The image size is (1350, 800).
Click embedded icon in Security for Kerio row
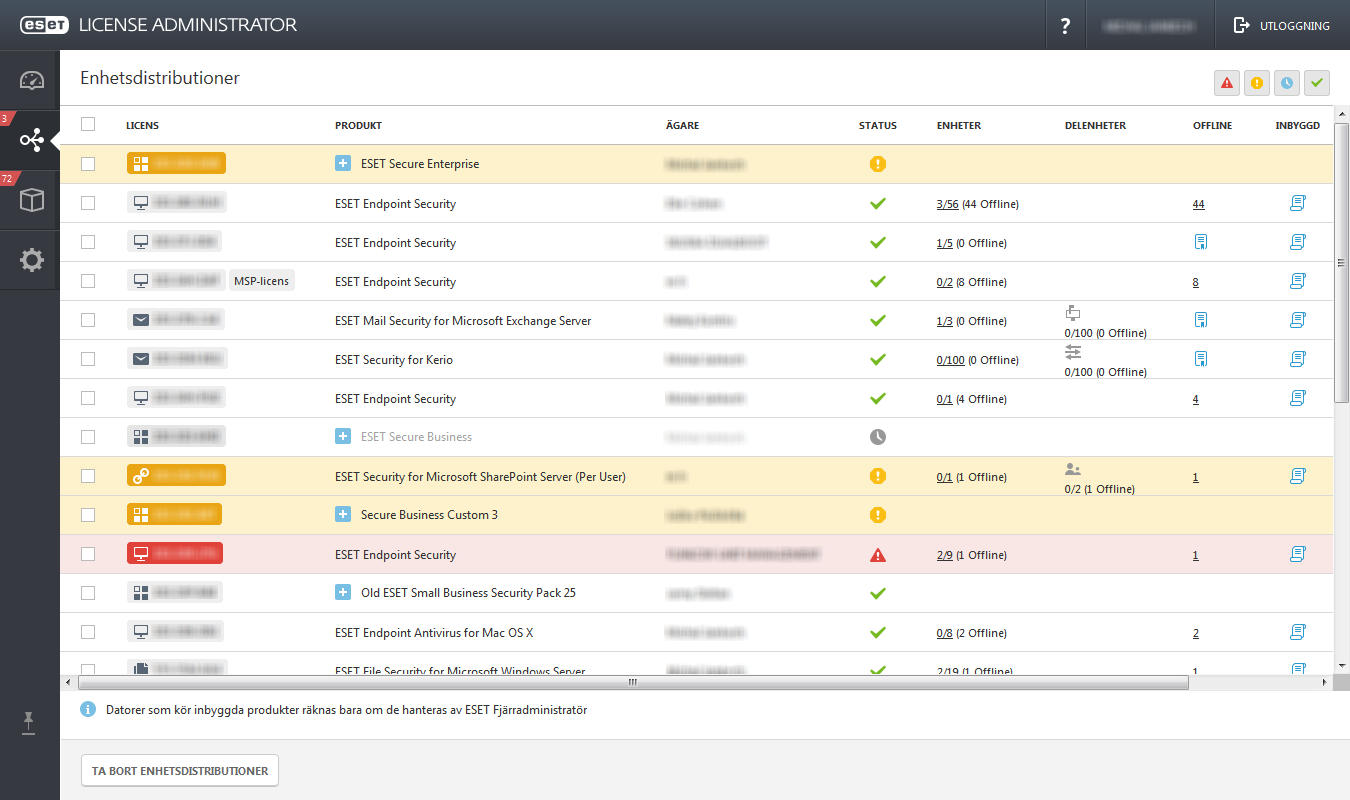[1298, 359]
